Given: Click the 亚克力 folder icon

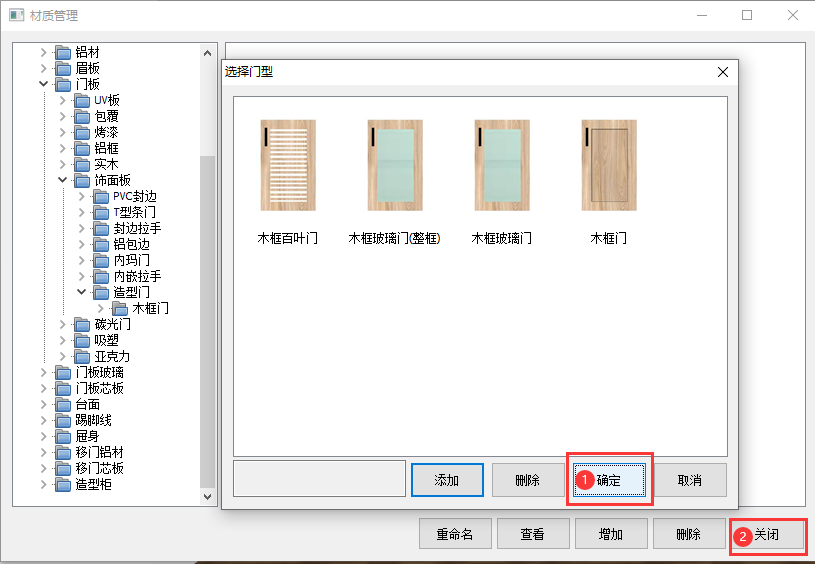Looking at the screenshot, I should 82,357.
